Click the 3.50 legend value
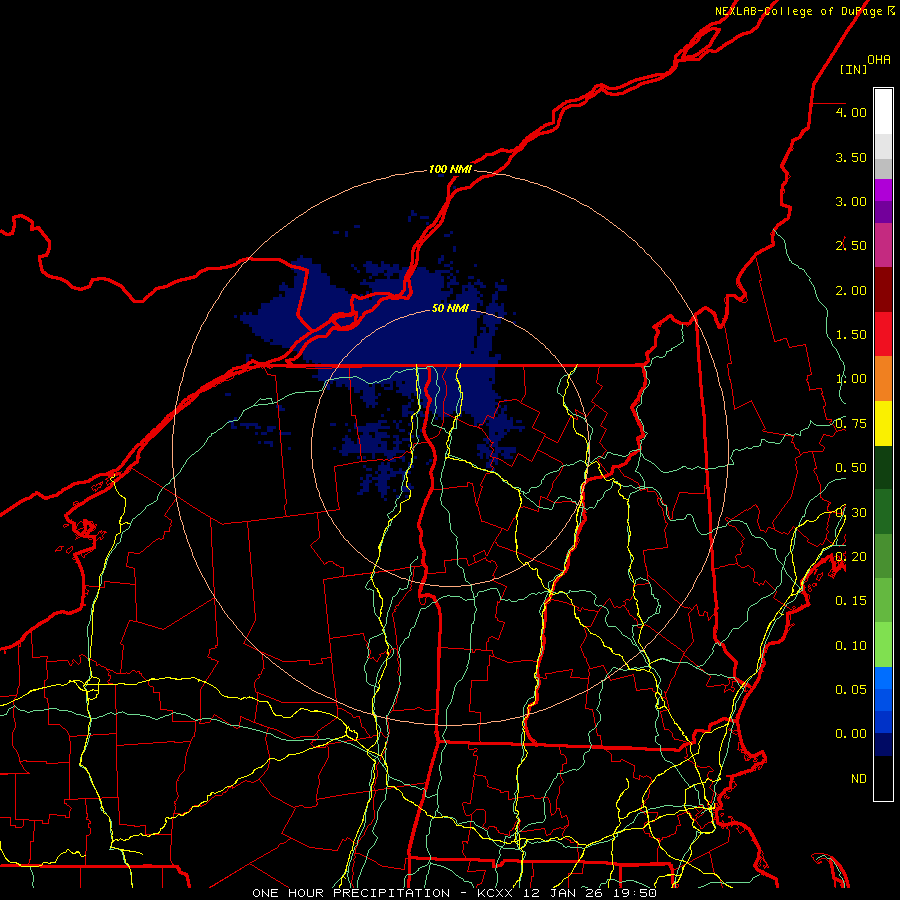The width and height of the screenshot is (900, 900). (851, 157)
